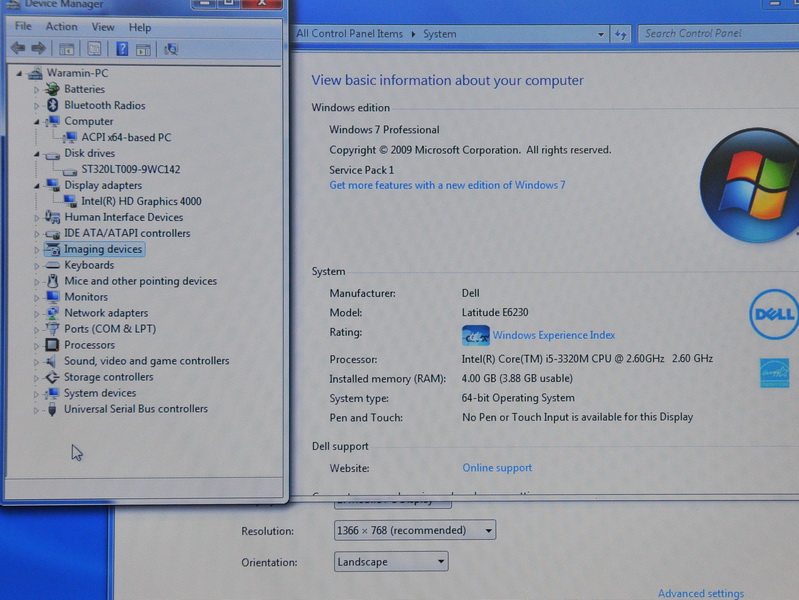The image size is (799, 600).
Task: Click the Waramin-PC computer icon
Action: click(x=35, y=73)
